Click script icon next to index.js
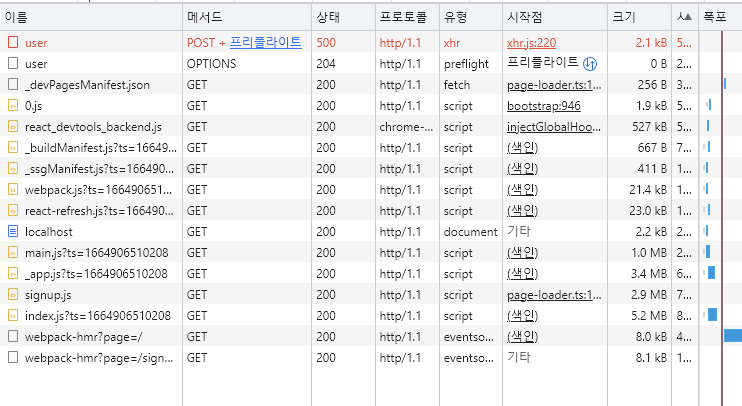Screen dimensions: 742x406 (13, 315)
